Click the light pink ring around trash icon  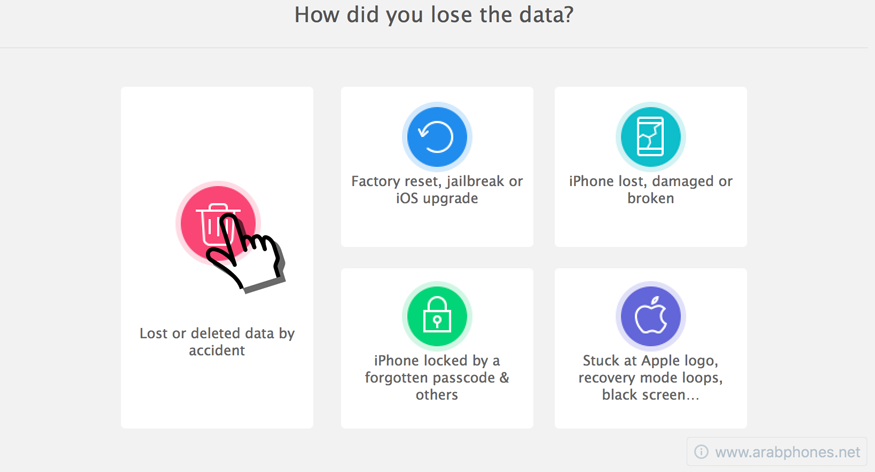click(178, 223)
